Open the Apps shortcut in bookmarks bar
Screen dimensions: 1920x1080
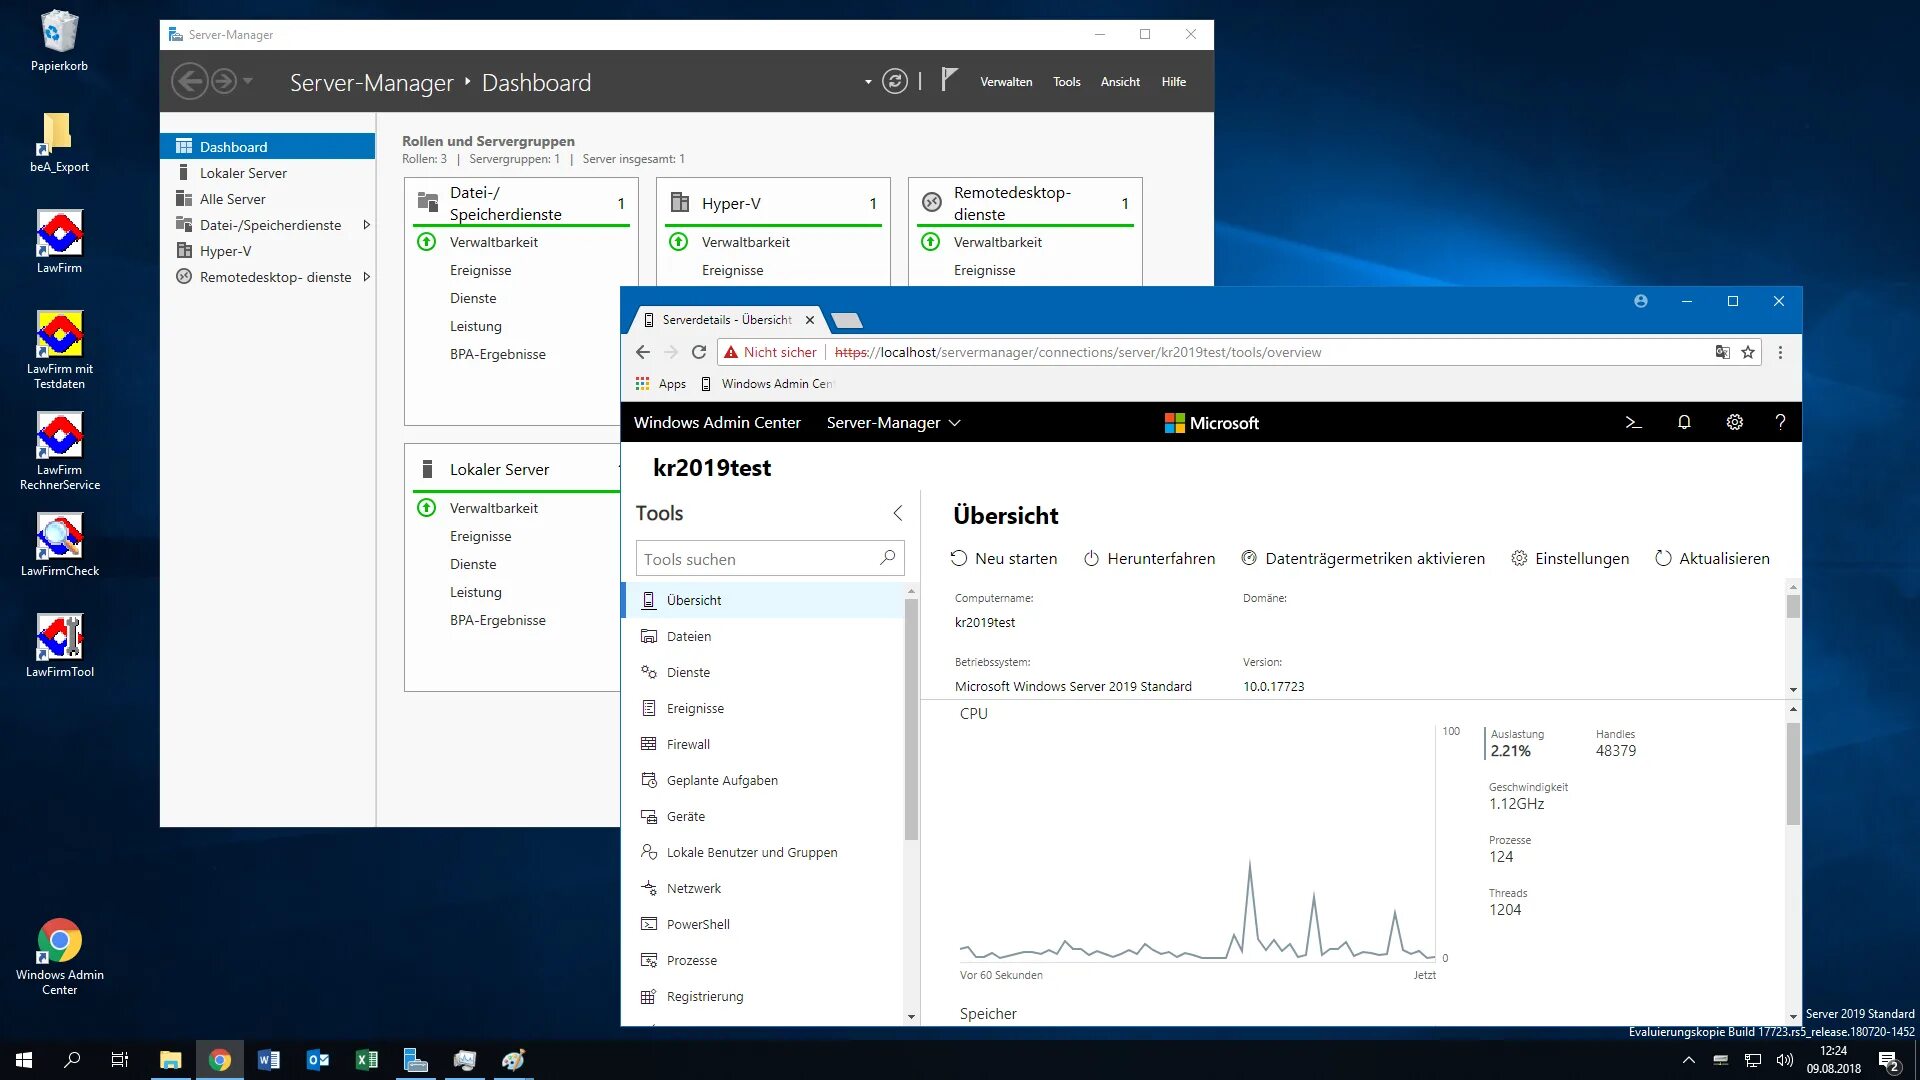pyautogui.click(x=661, y=384)
